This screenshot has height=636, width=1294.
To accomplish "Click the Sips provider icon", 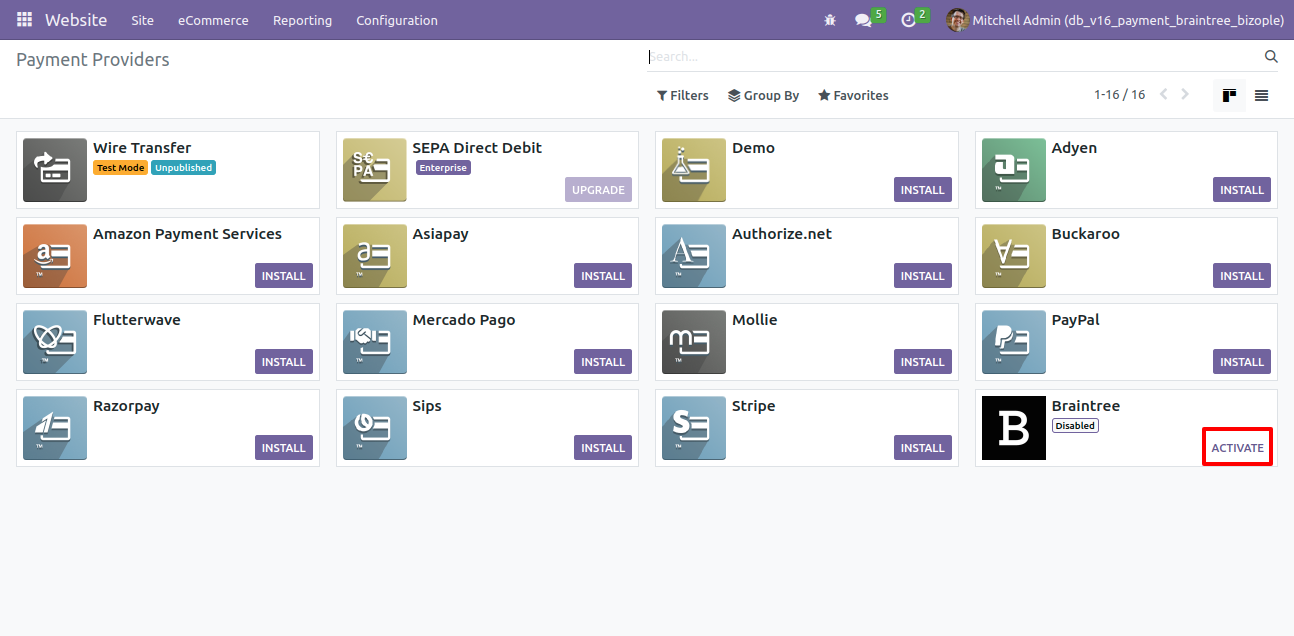I will point(374,428).
